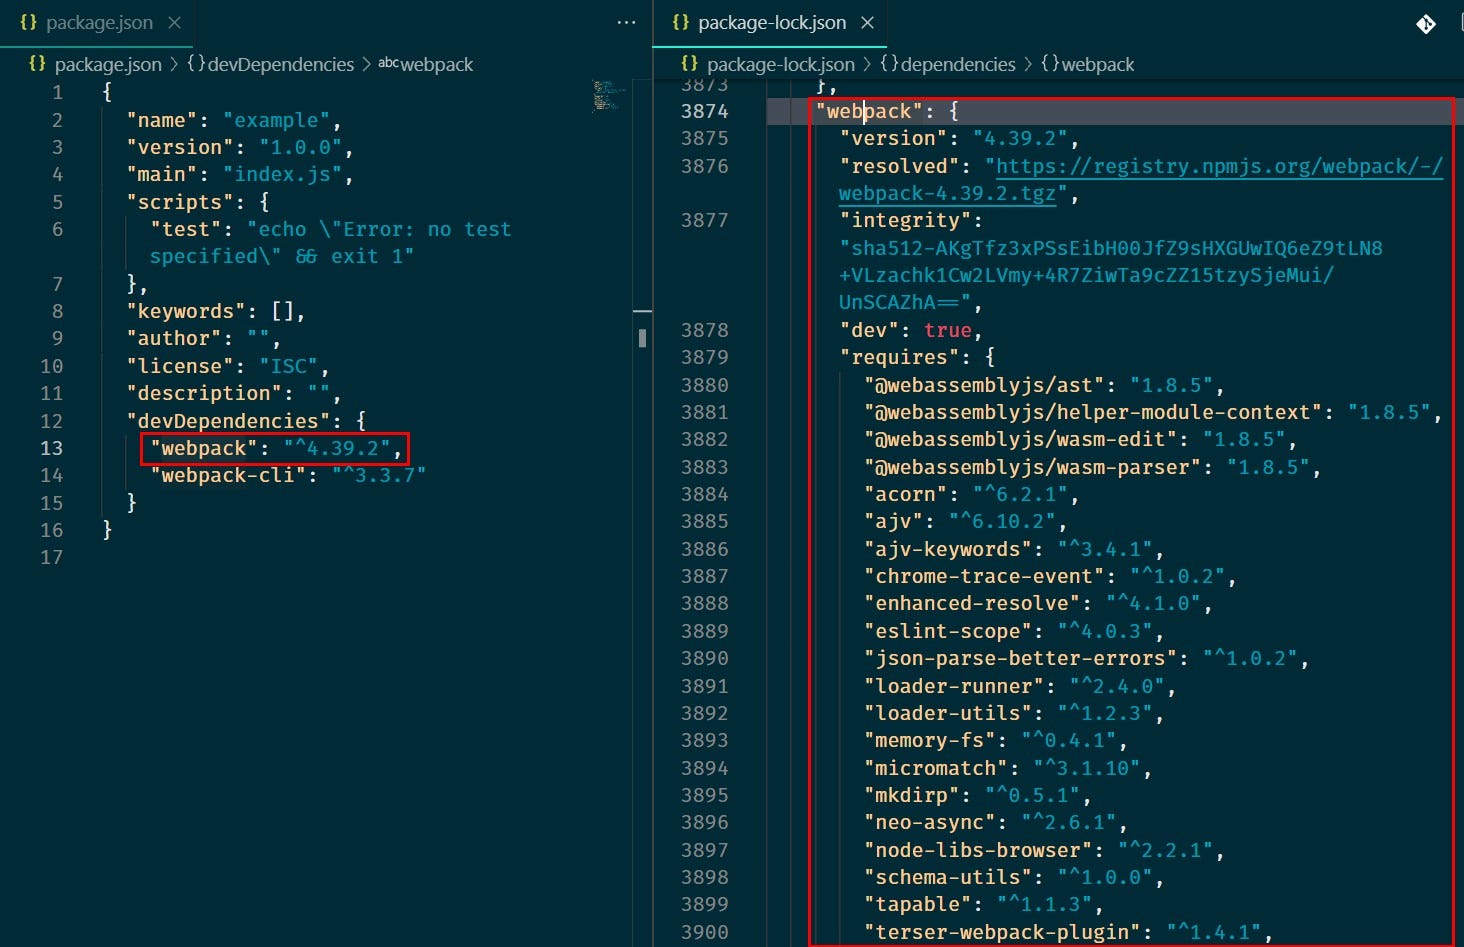Image resolution: width=1464 pixels, height=947 pixels.
Task: Click the "json-parse-better-errors" entry
Action: (1086, 658)
